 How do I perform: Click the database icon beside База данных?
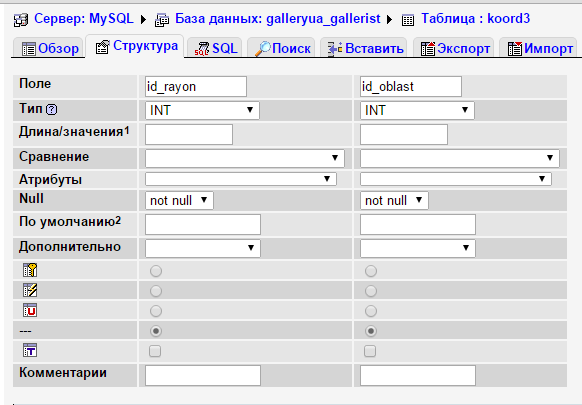tap(162, 20)
